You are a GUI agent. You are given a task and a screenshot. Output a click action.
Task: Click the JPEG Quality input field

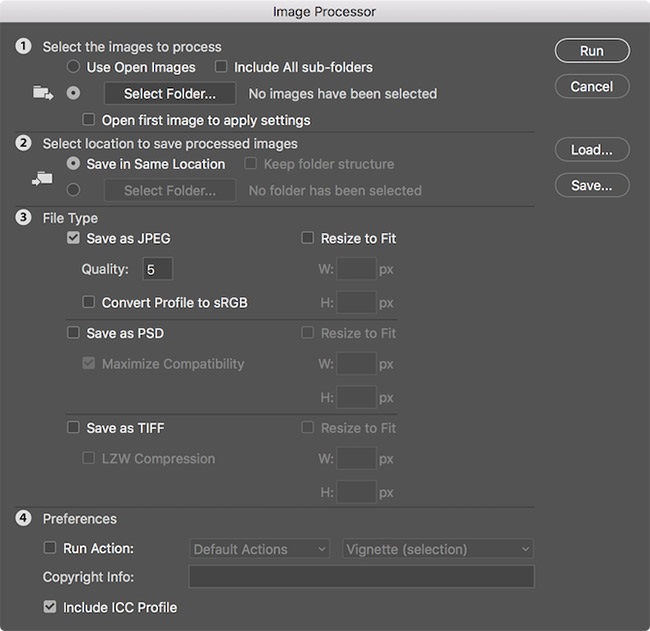coord(157,269)
